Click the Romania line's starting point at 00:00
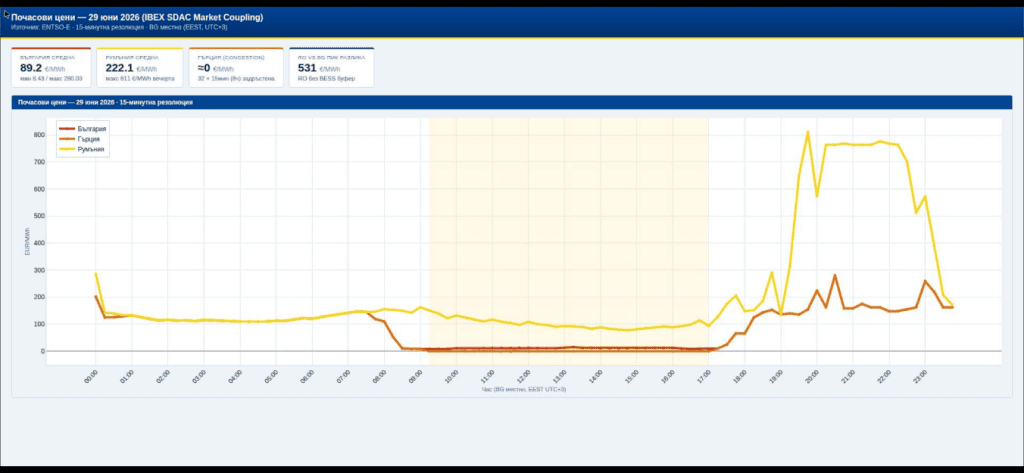The image size is (1024, 473). pyautogui.click(x=96, y=274)
